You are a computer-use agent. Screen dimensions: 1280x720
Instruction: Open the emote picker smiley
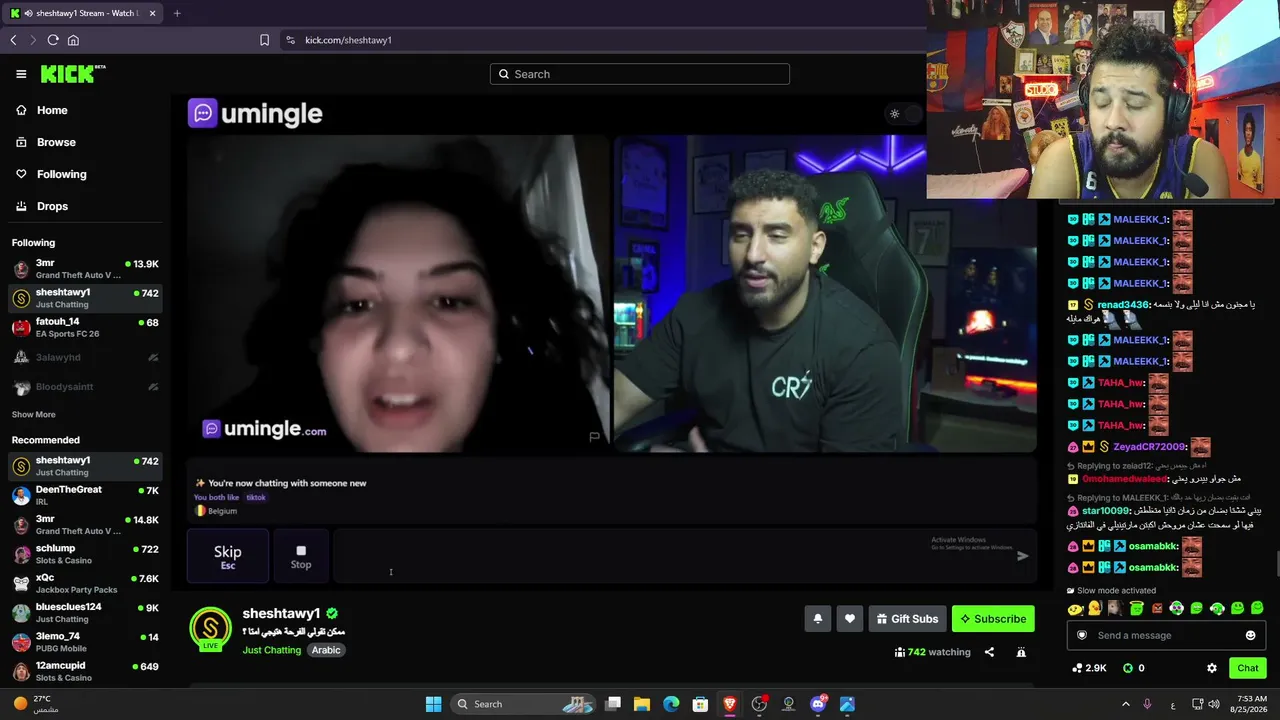point(1250,635)
